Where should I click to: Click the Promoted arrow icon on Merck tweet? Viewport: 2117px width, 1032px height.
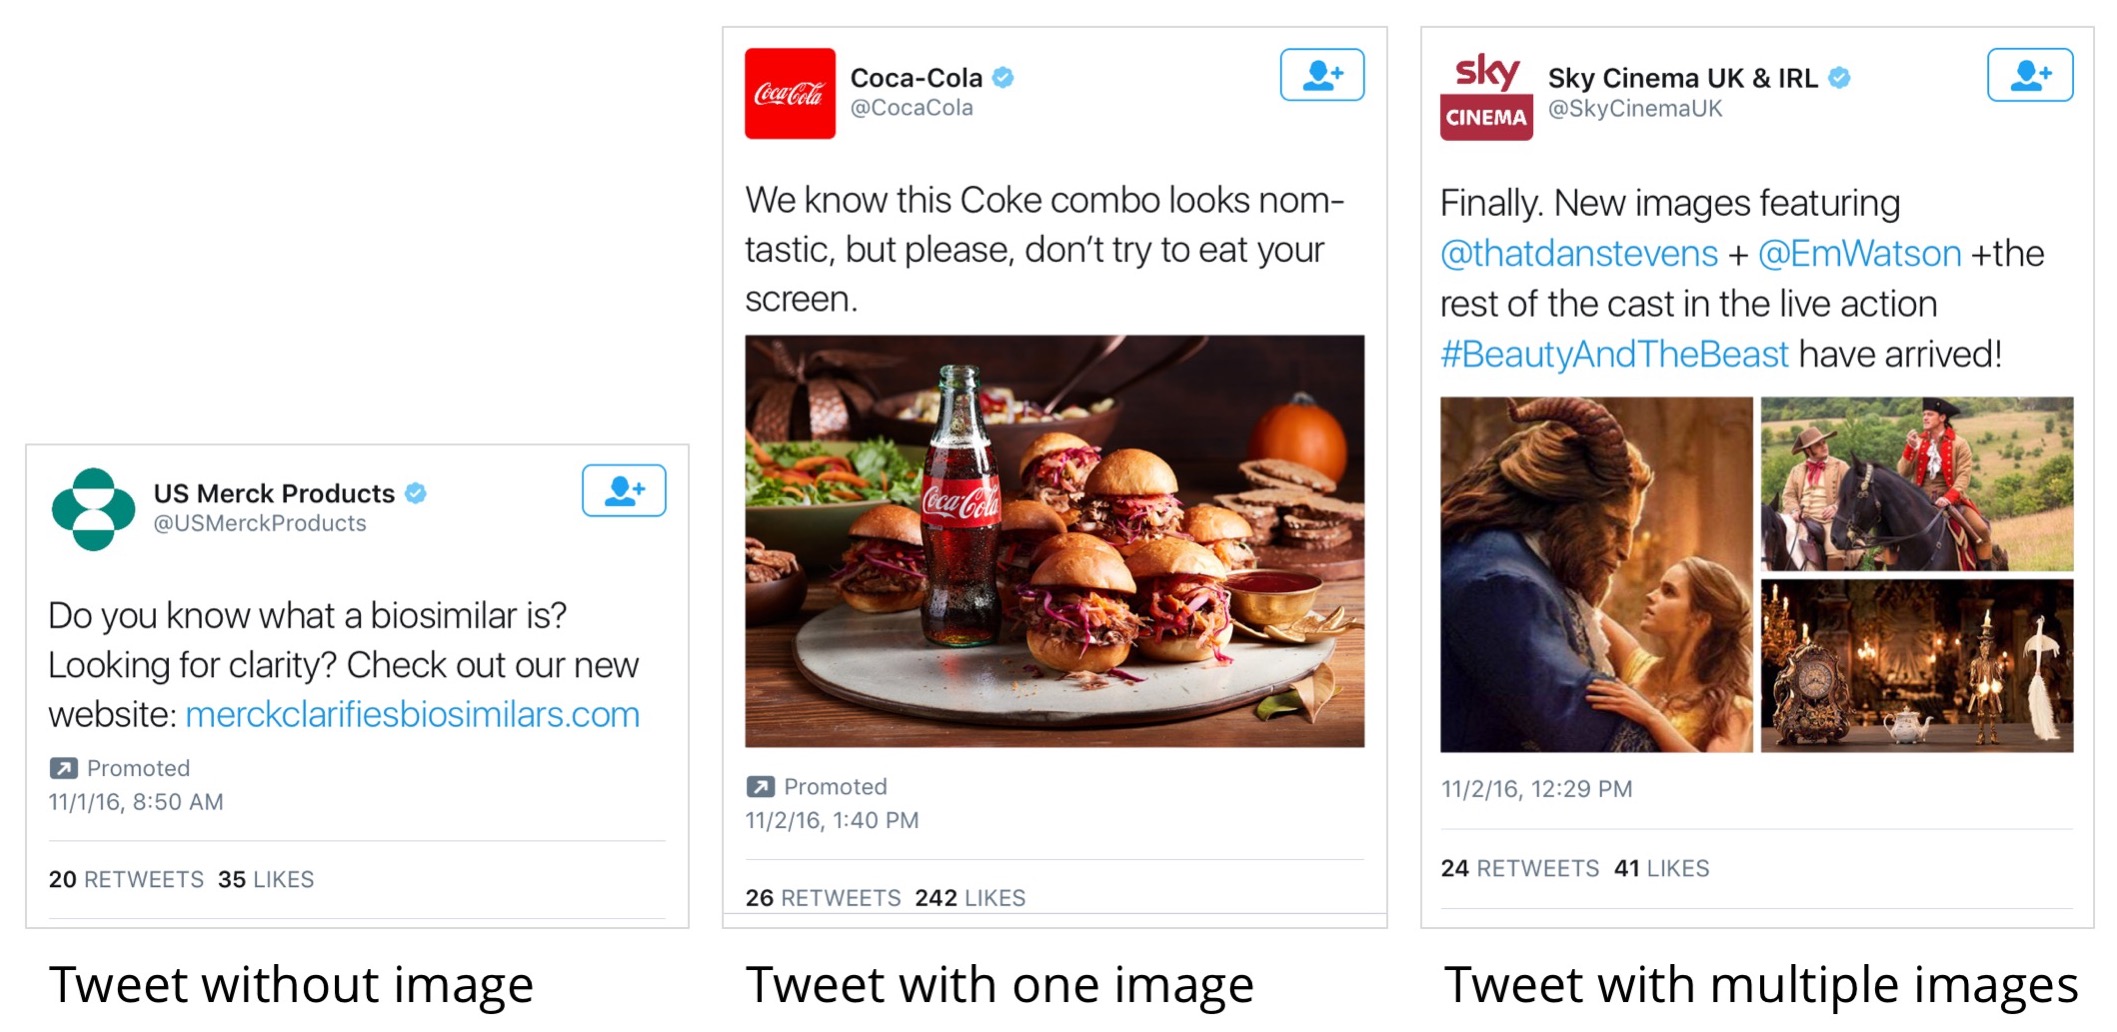pos(63,768)
